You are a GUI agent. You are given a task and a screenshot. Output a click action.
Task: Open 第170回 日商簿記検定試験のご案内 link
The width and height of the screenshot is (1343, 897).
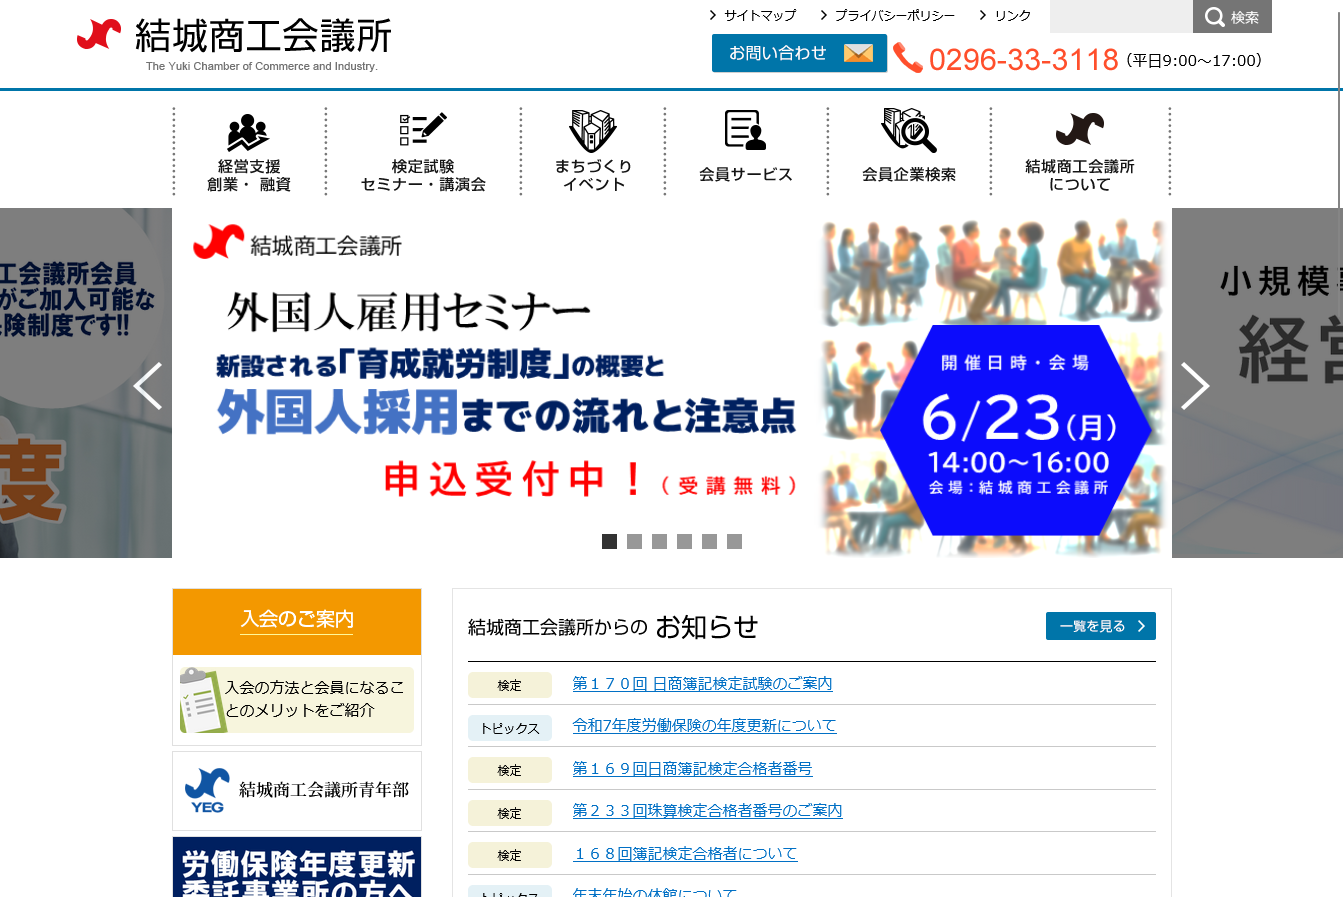(702, 684)
